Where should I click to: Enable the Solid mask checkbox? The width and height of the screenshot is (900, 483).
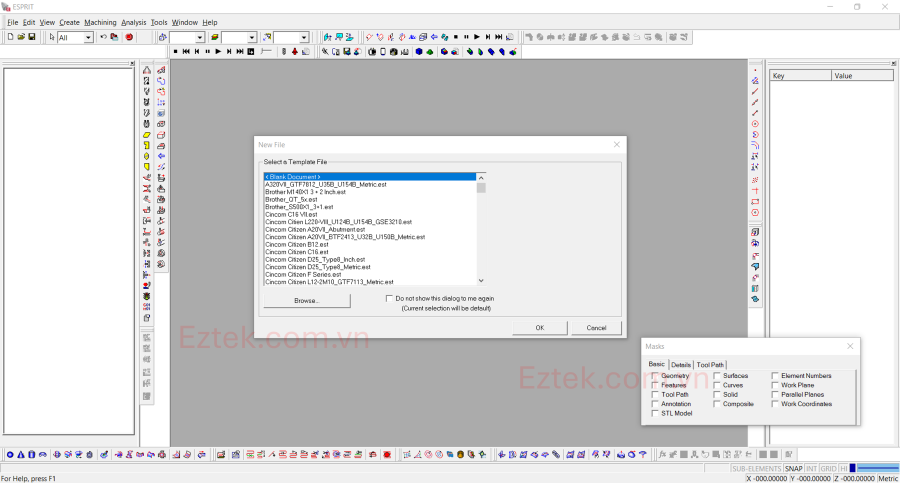[717, 395]
